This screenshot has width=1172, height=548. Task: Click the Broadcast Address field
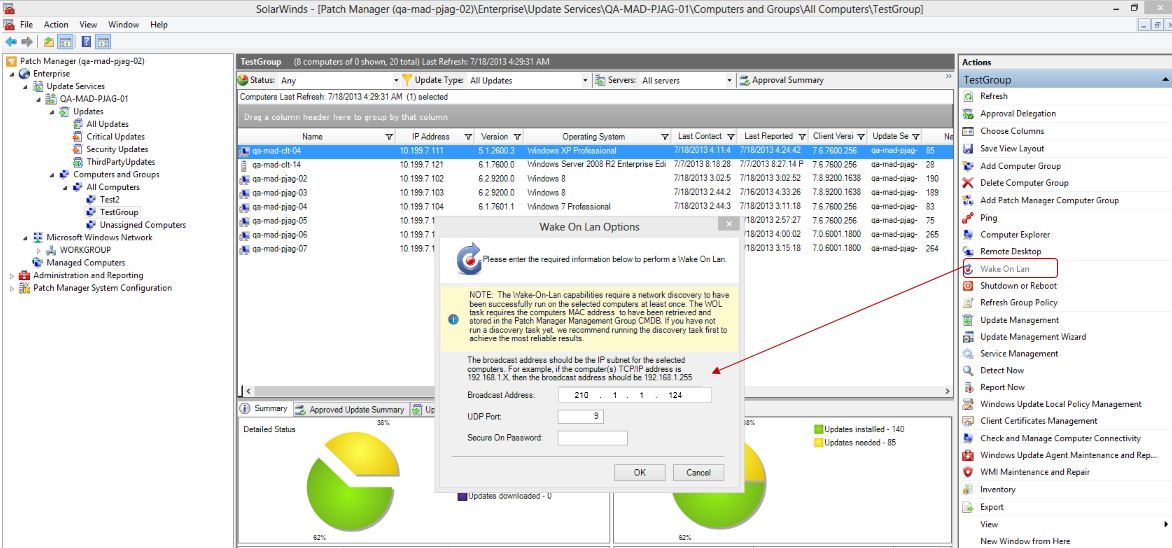(x=635, y=395)
